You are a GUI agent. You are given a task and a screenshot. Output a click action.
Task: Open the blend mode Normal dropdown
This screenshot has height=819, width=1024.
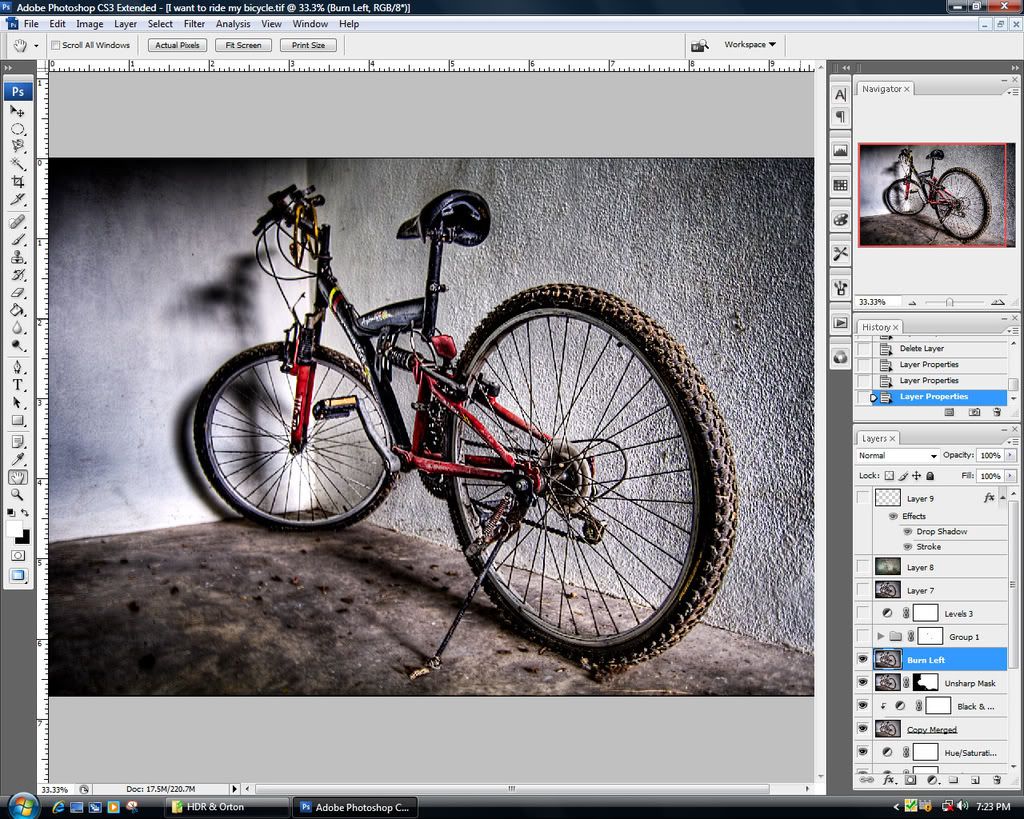[x=897, y=455]
